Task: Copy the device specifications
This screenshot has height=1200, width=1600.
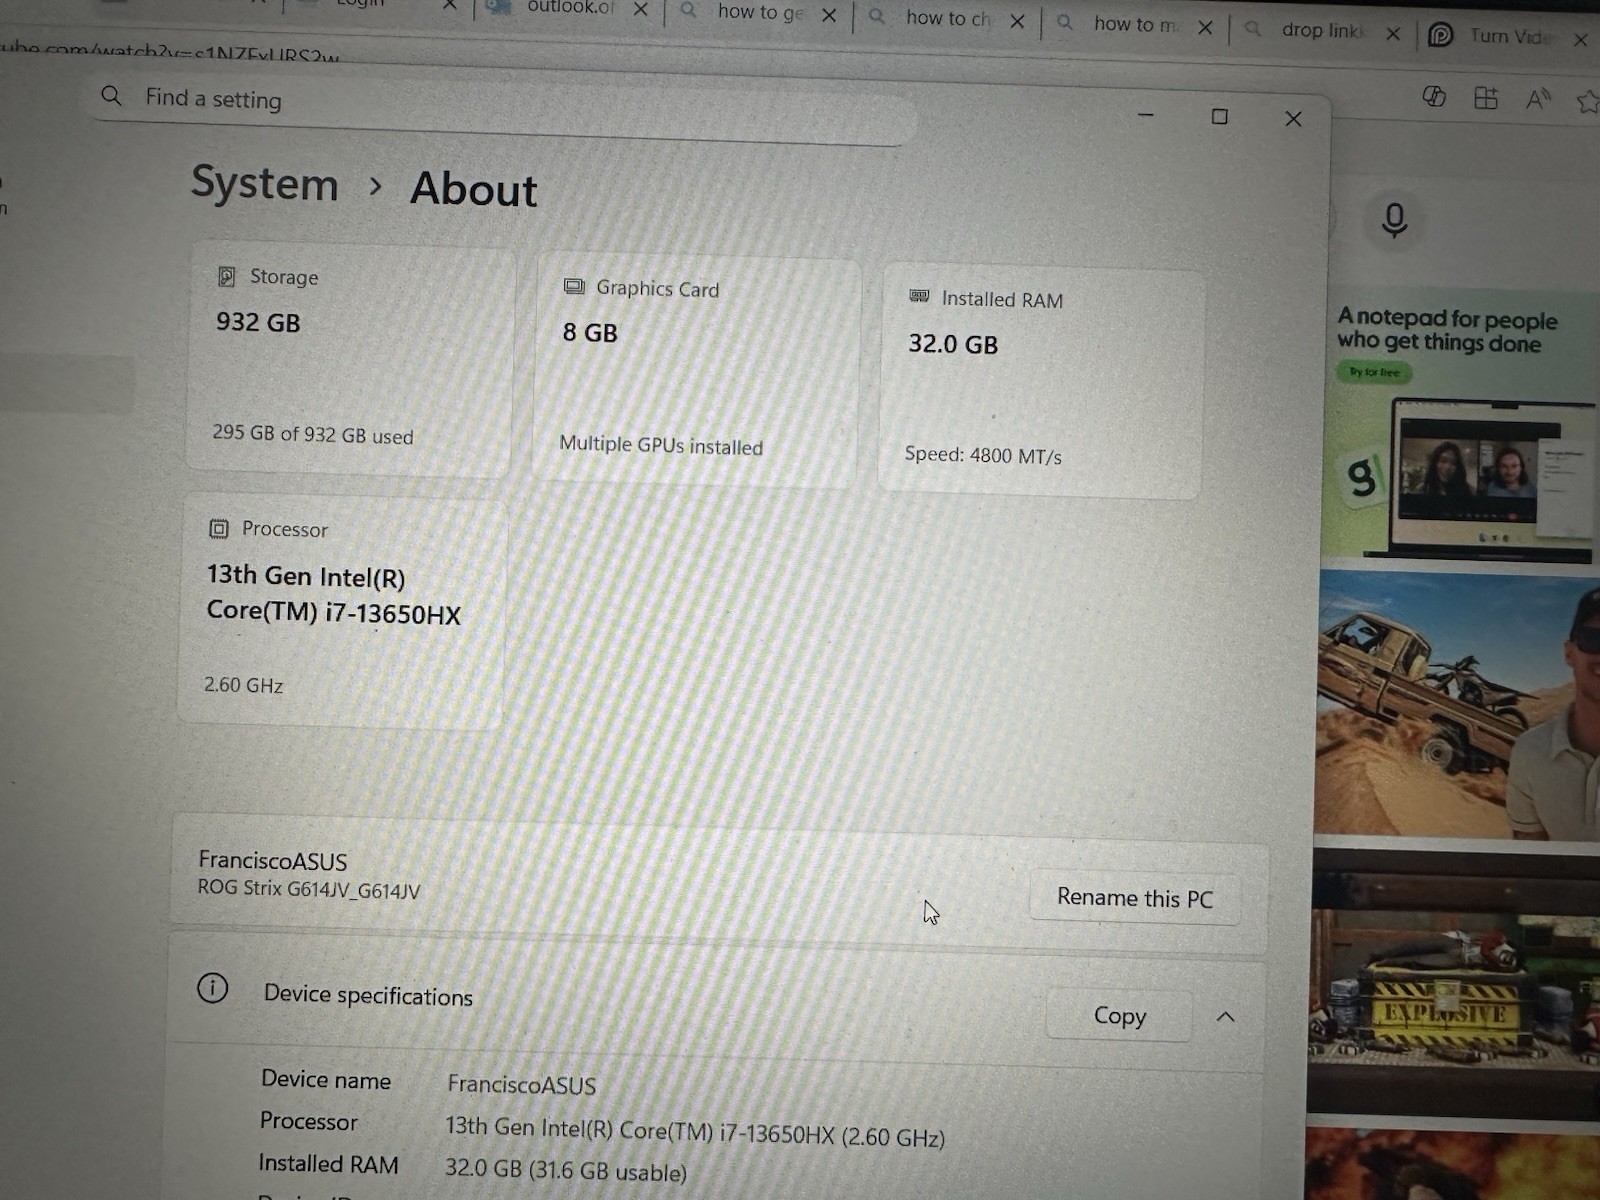Action: [x=1119, y=1016]
